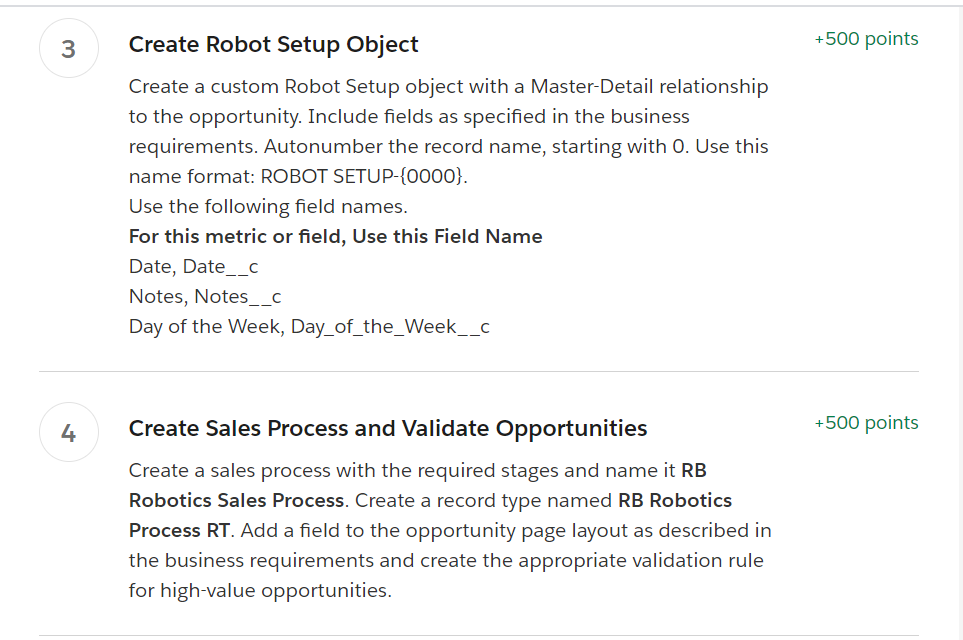Image resolution: width=963 pixels, height=640 pixels.
Task: Click the bold 'For this metric or field' header
Action: [x=335, y=236]
